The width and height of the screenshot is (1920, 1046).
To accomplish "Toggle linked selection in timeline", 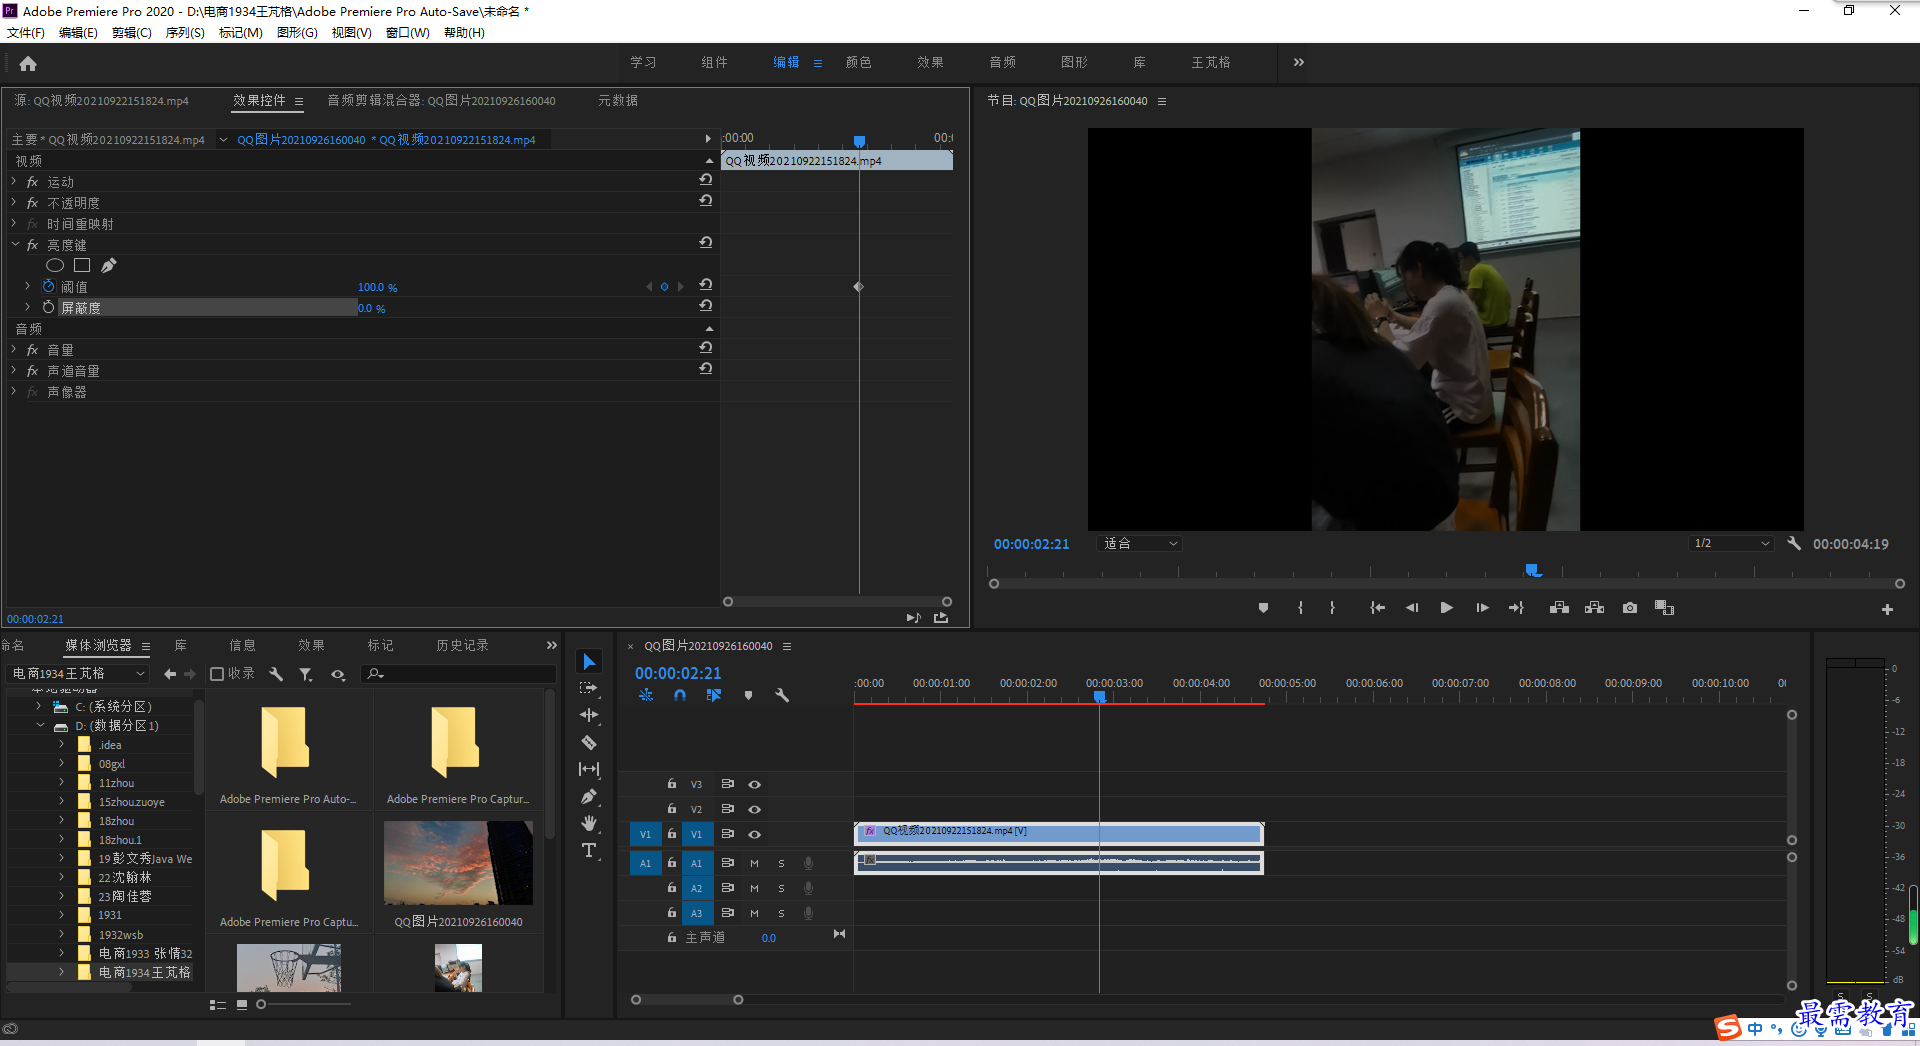I will [x=714, y=695].
